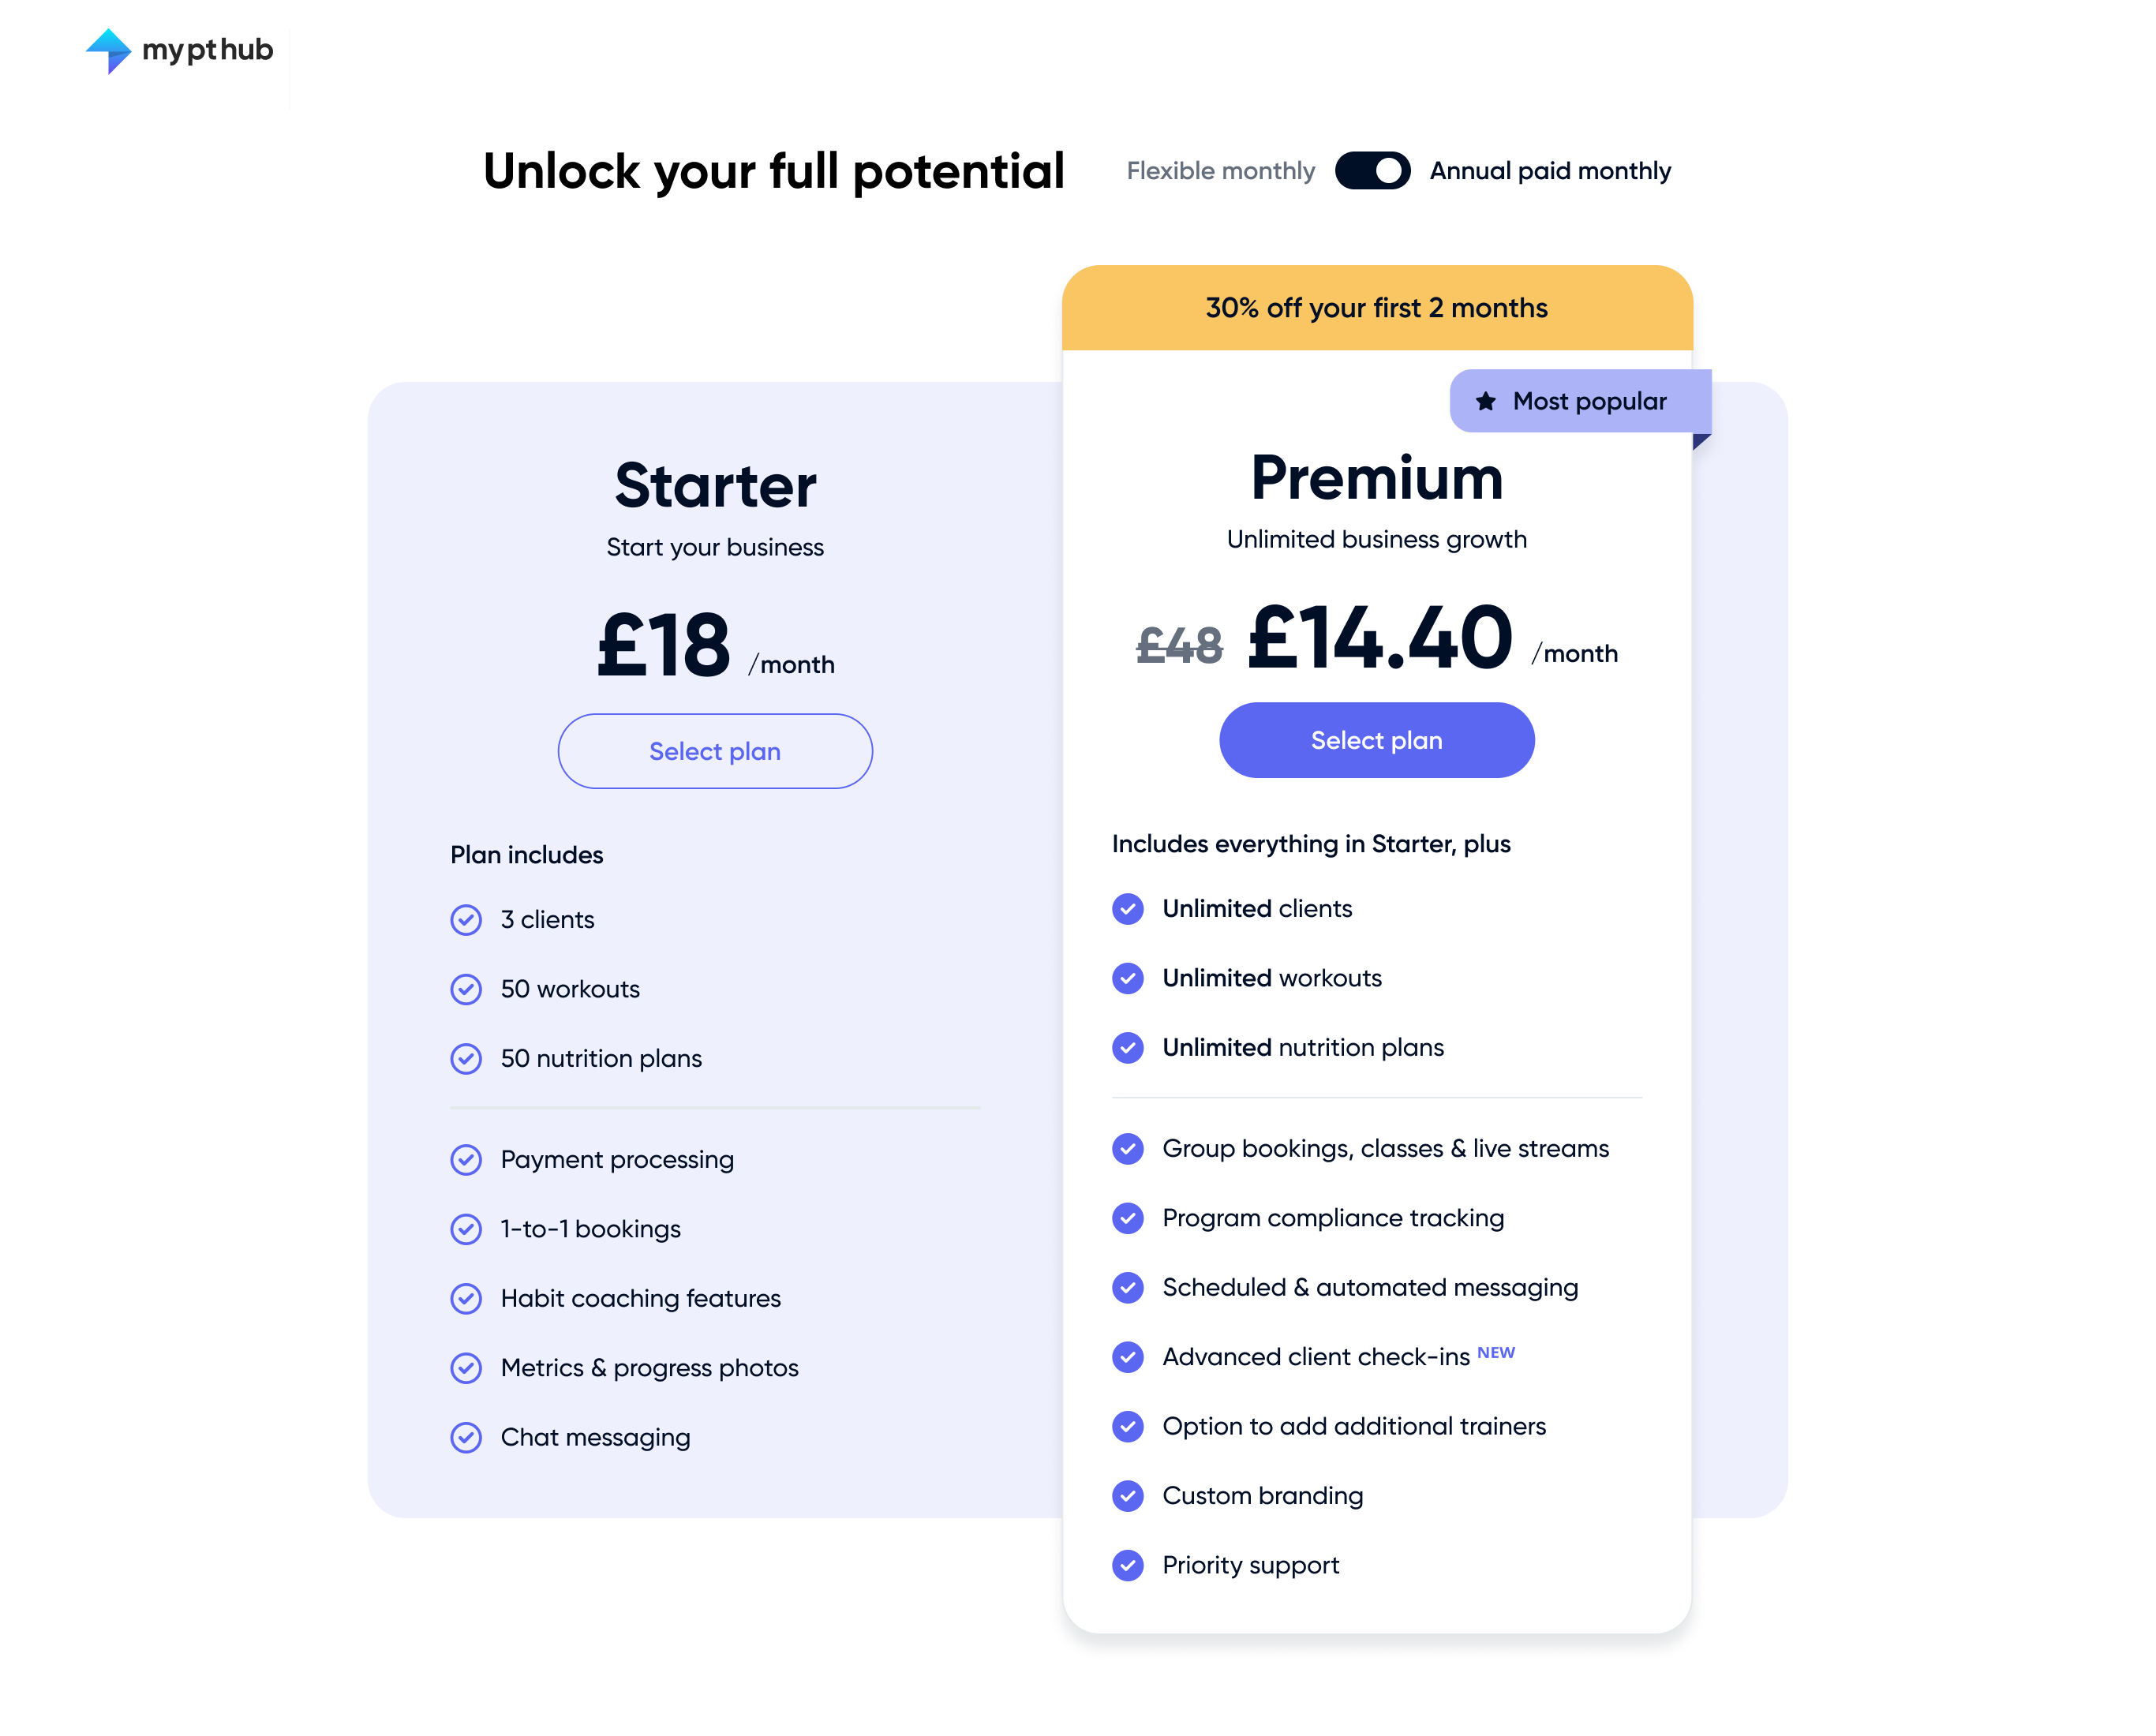Toggle the annual billing switch

click(1372, 171)
